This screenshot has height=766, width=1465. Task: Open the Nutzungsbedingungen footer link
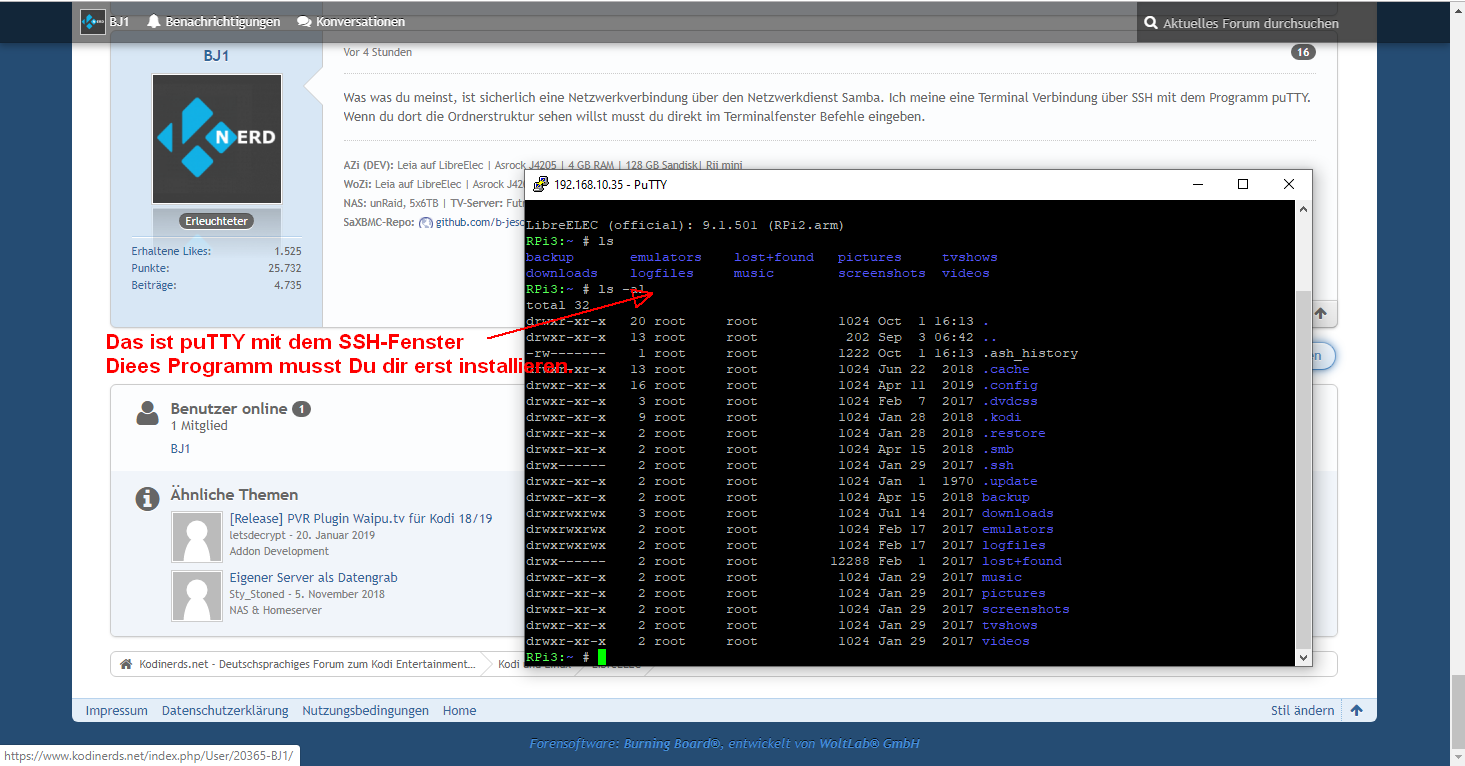366,710
